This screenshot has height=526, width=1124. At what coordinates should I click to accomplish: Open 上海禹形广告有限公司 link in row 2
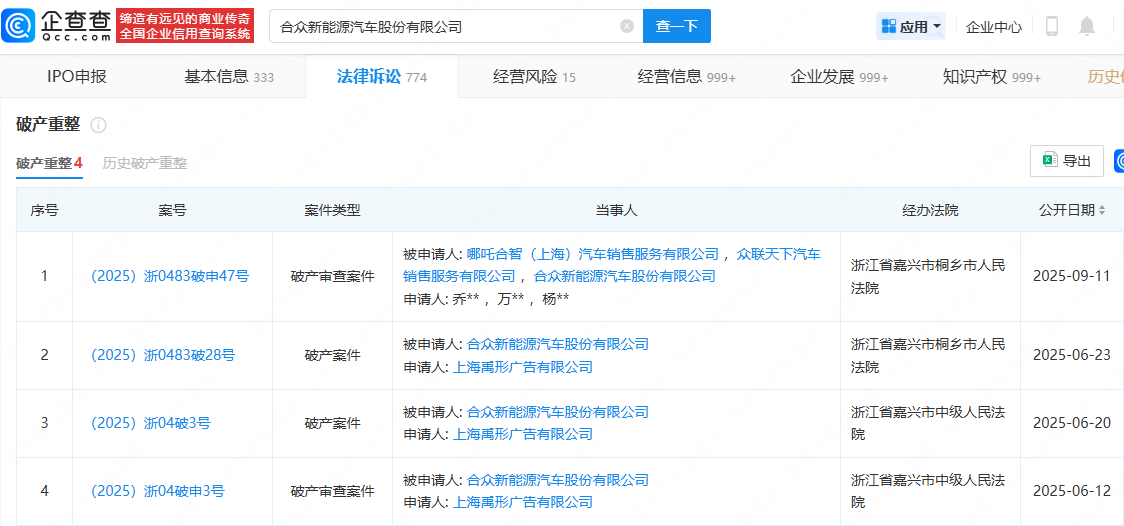523,367
